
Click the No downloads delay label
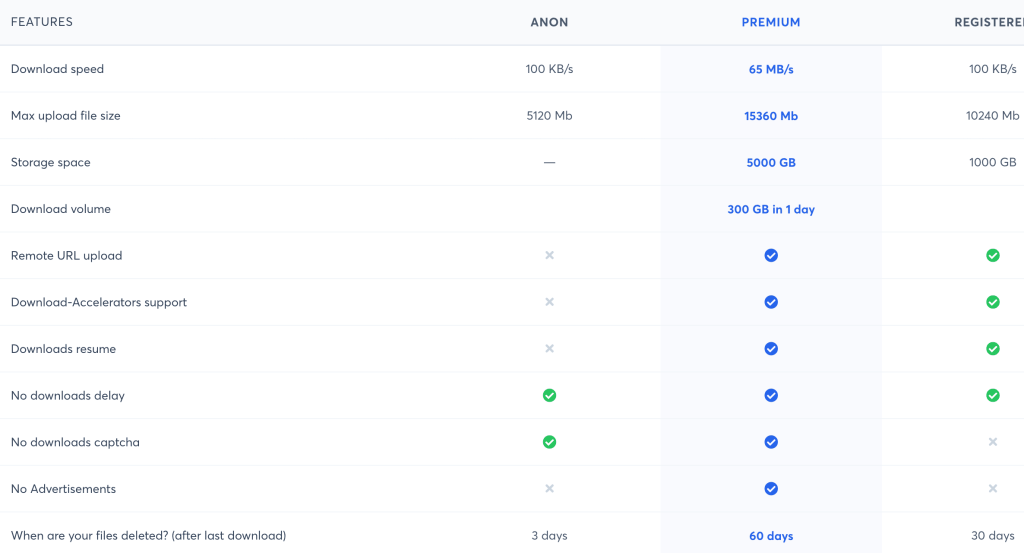point(67,396)
